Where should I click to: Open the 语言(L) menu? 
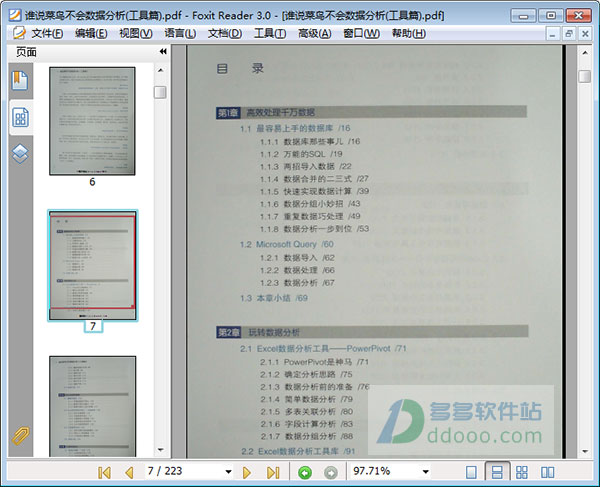pyautogui.click(x=180, y=34)
